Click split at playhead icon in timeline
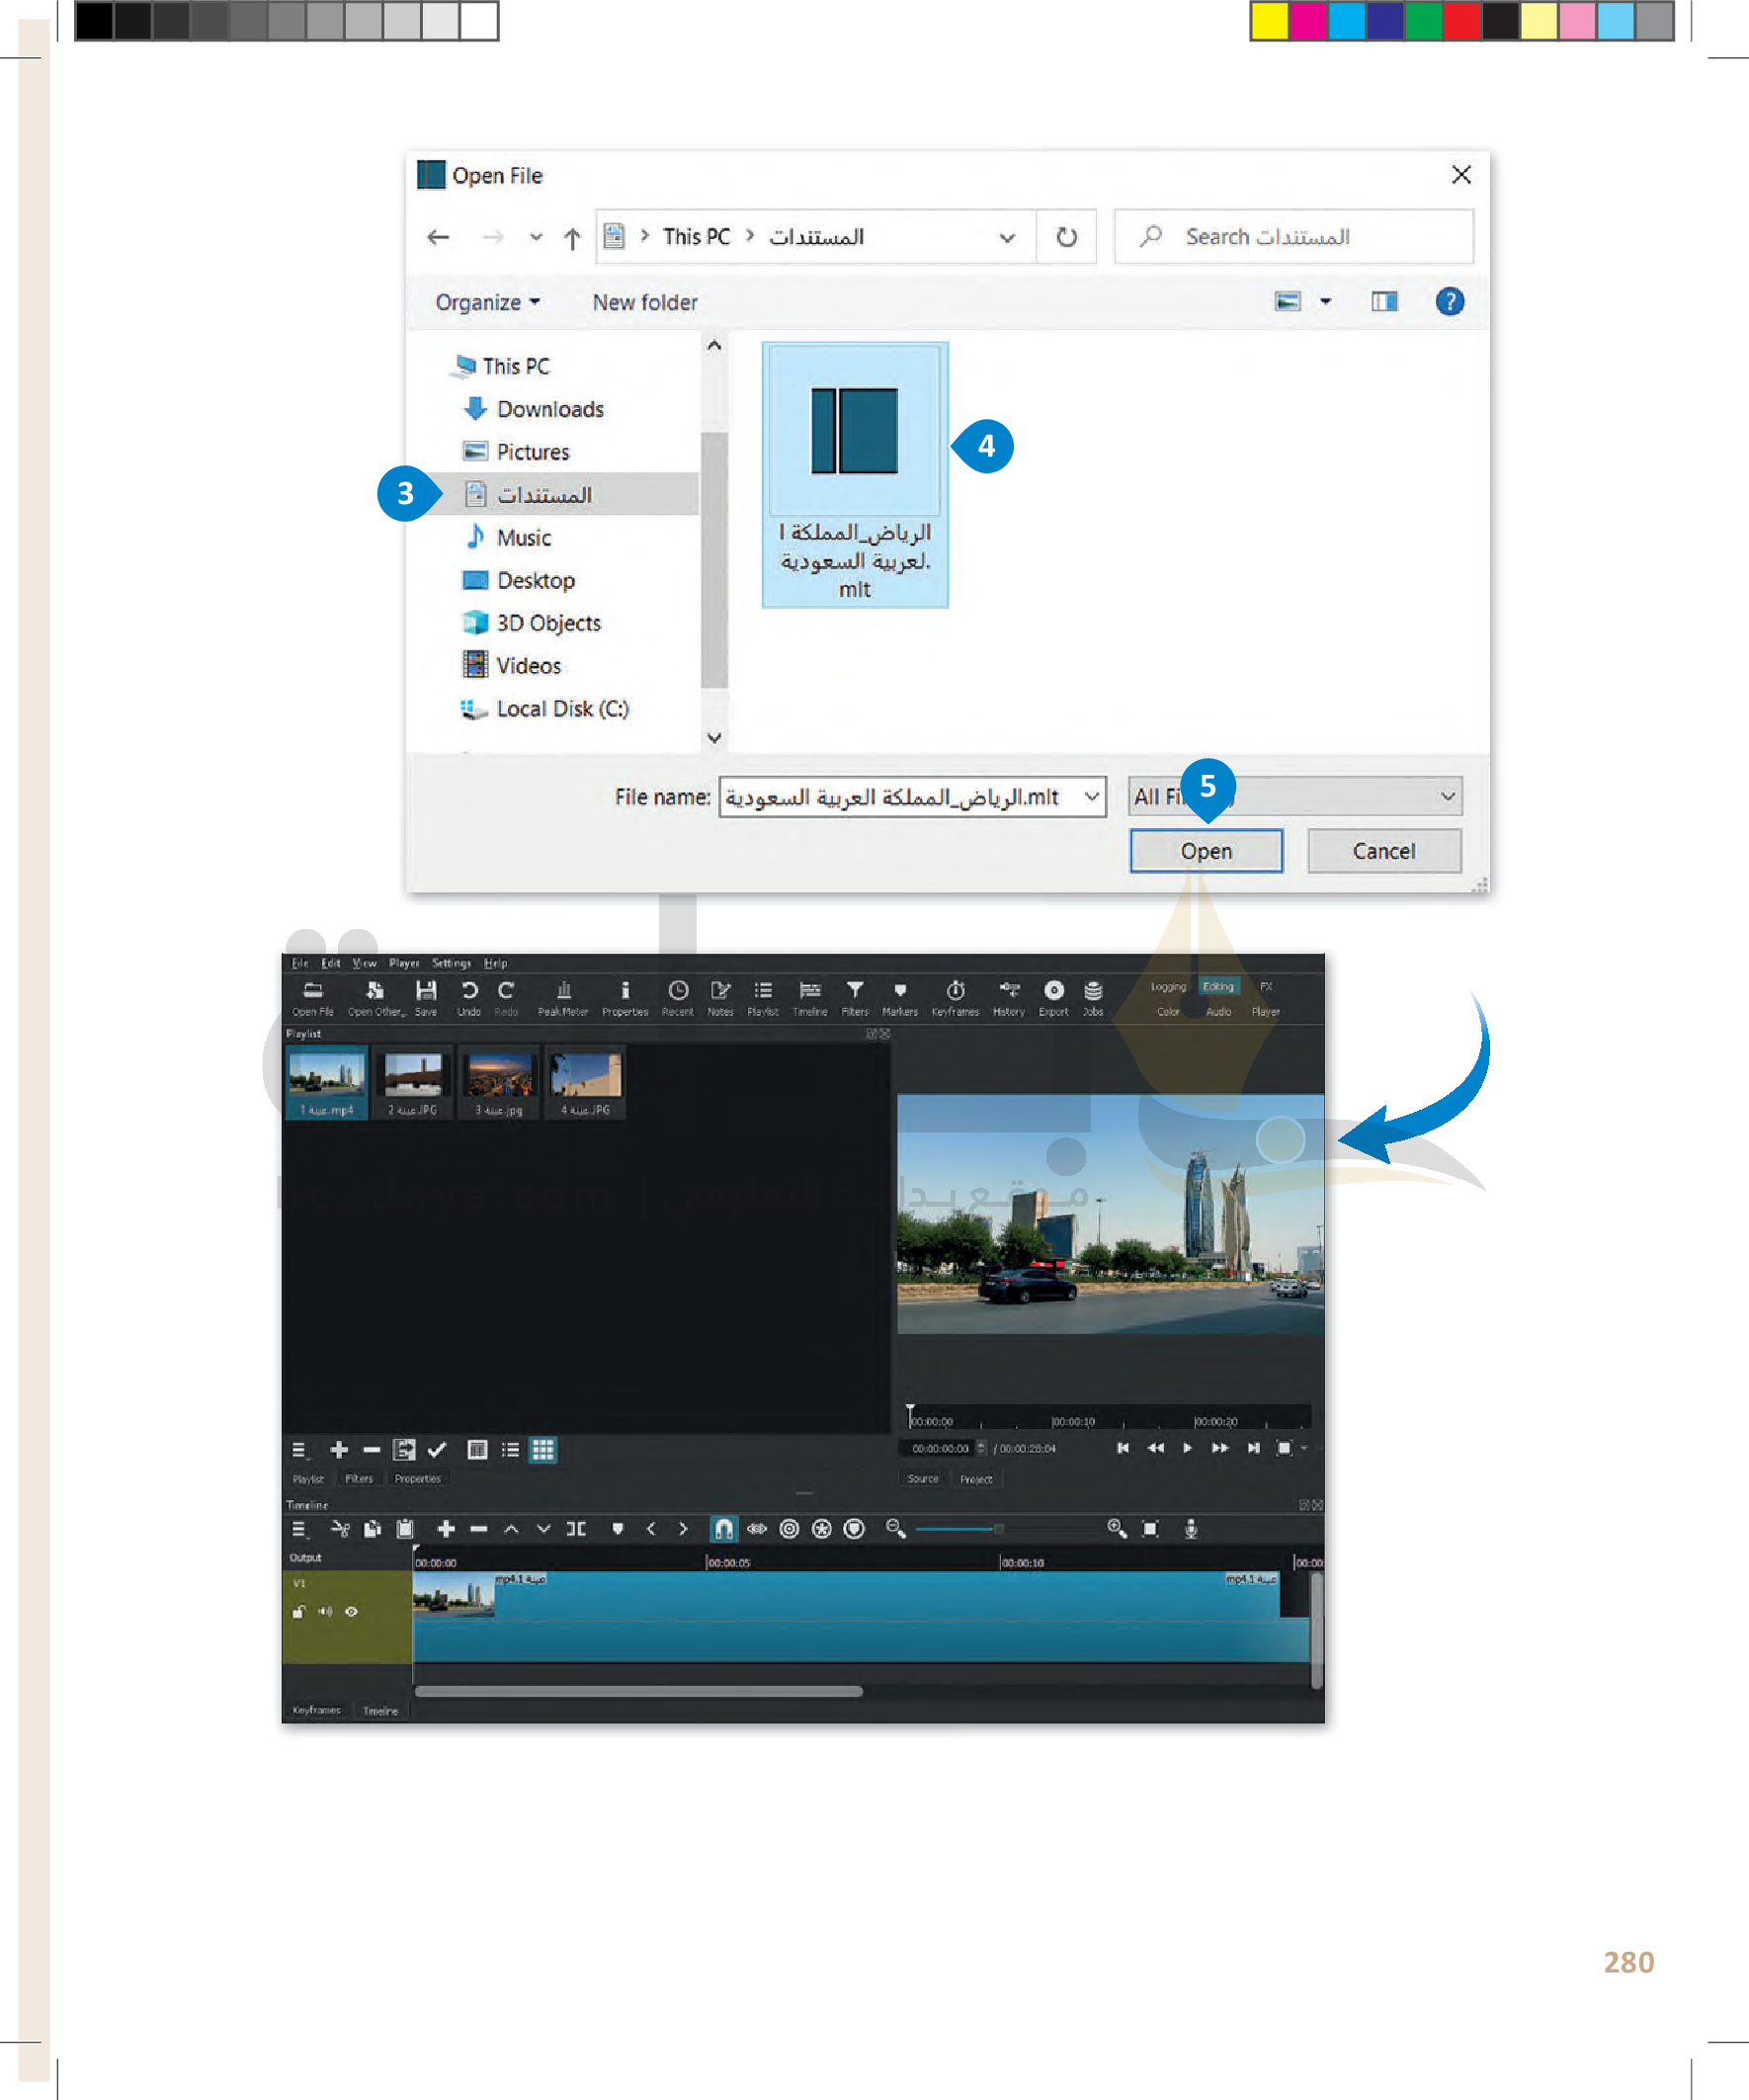 point(576,1529)
